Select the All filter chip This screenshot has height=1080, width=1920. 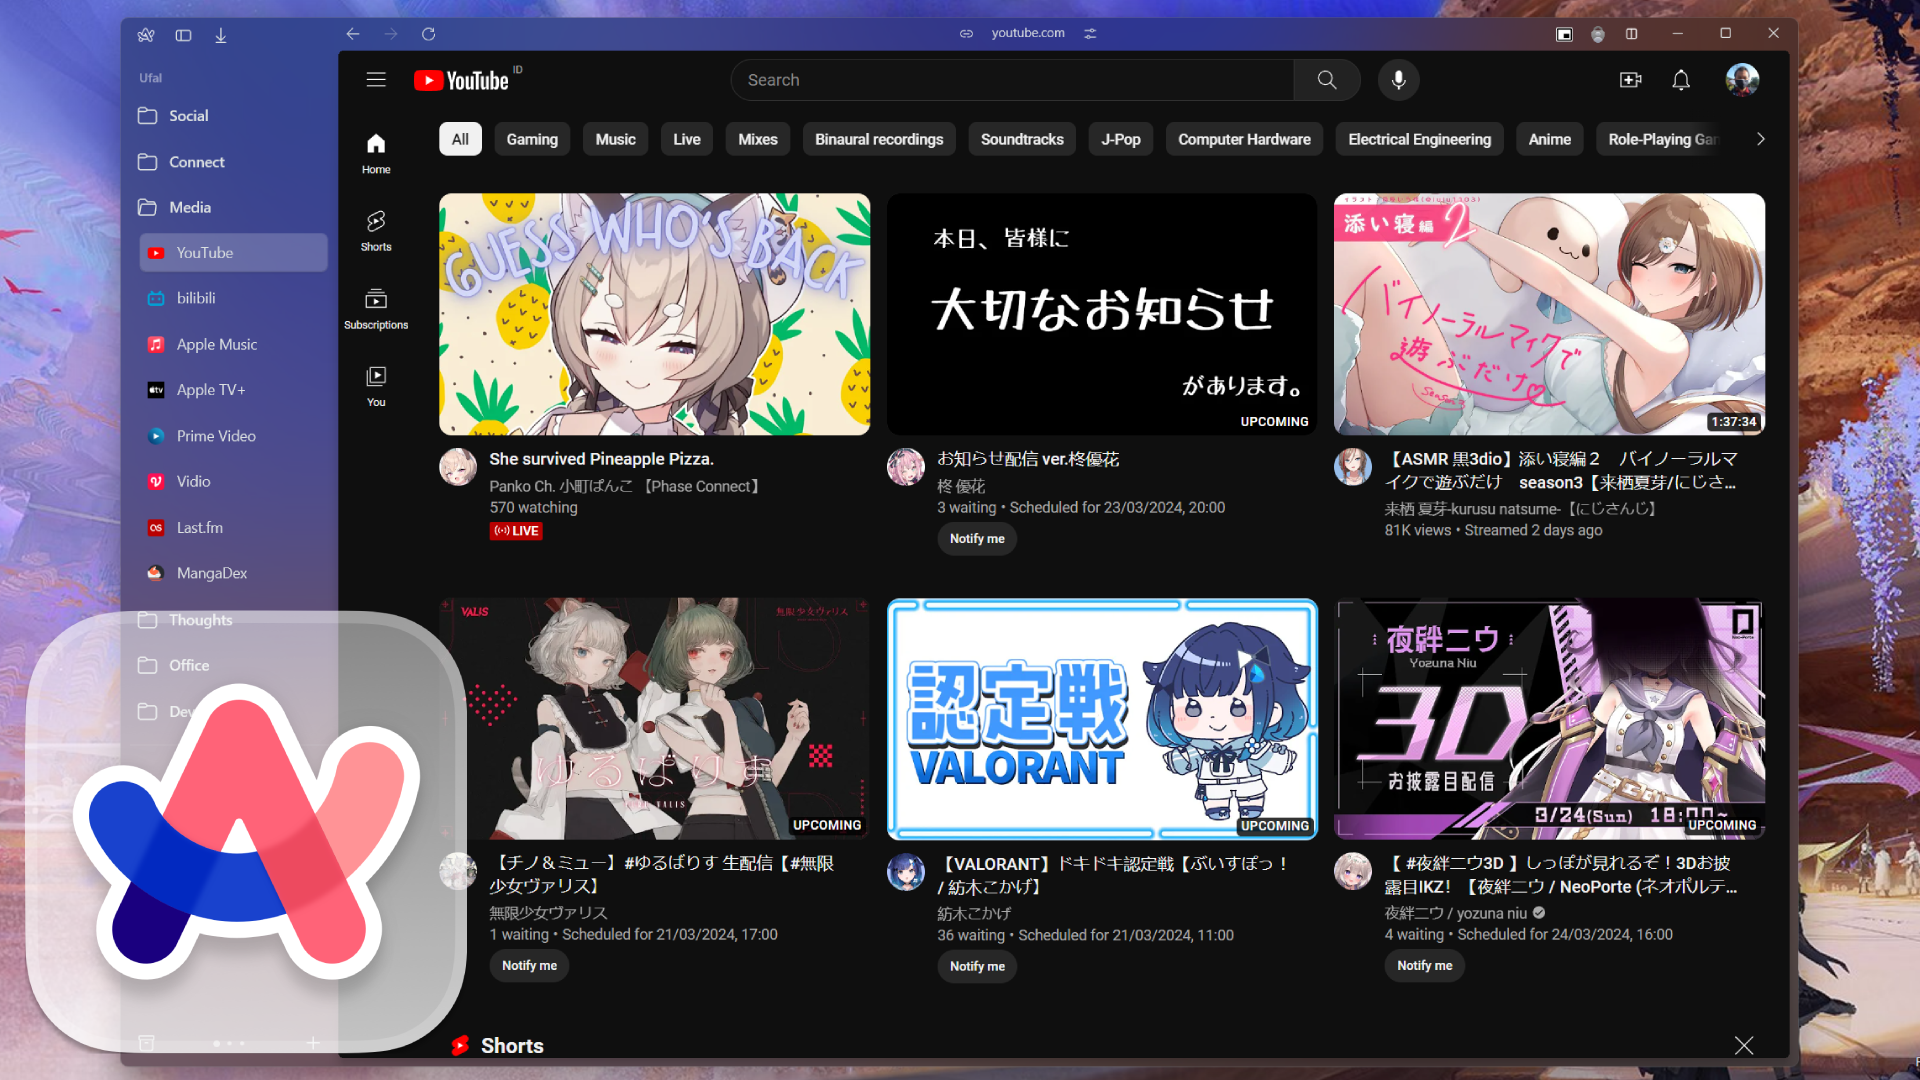coord(460,139)
